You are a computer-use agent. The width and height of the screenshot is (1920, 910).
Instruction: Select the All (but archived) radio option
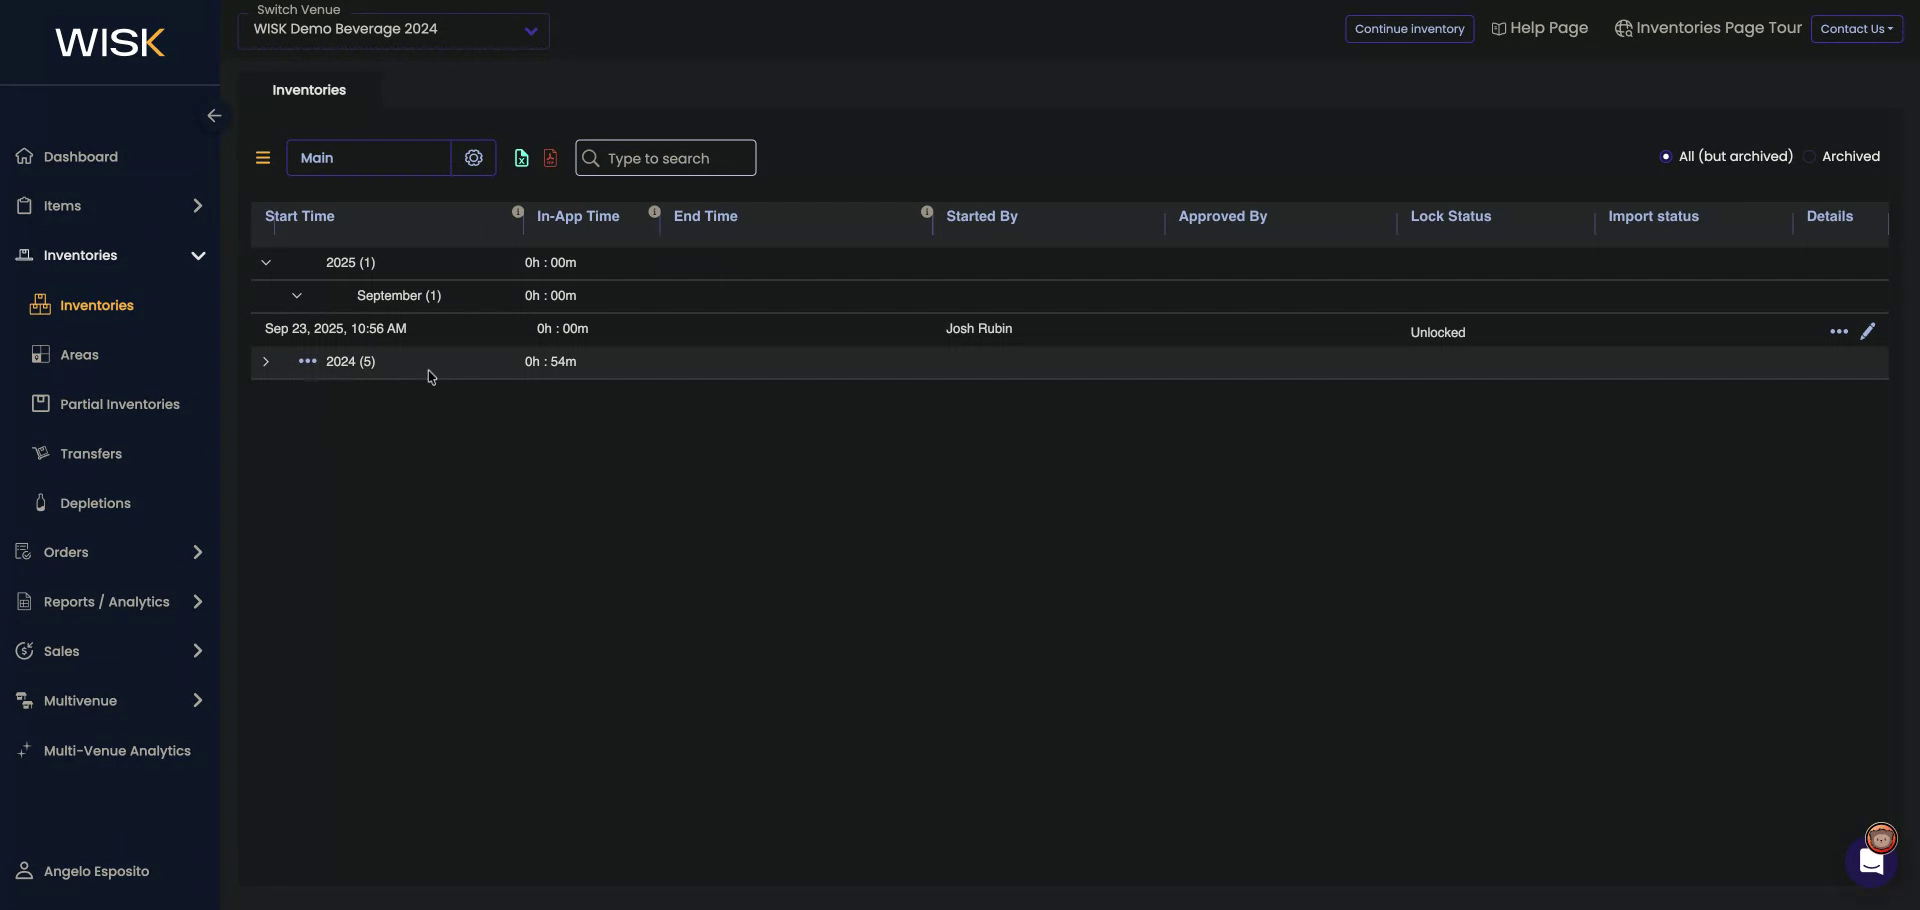pos(1665,156)
